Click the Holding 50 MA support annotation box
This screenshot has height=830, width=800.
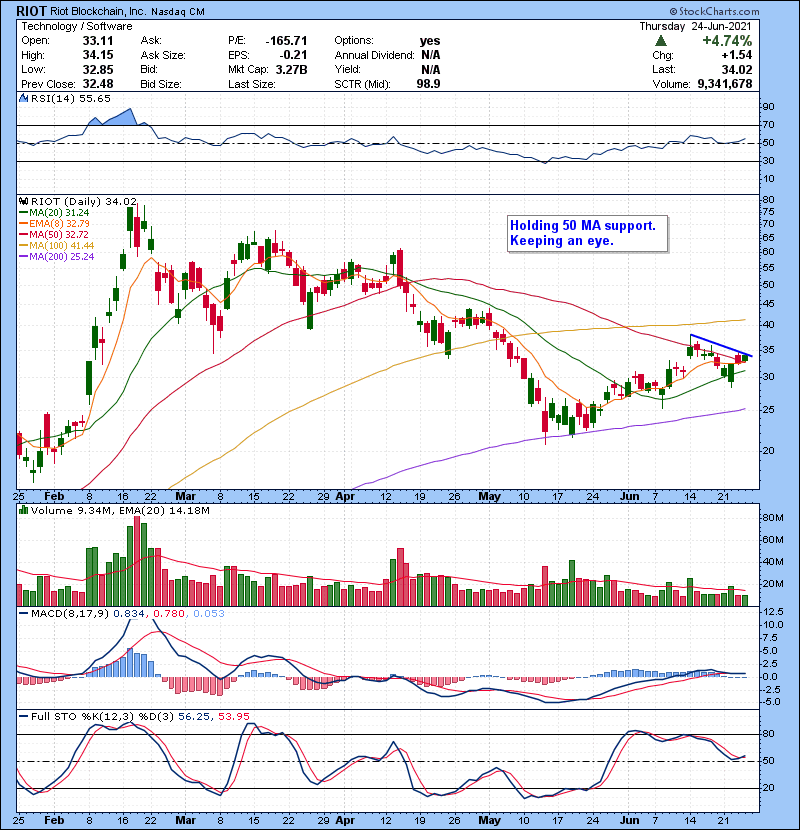tap(587, 233)
